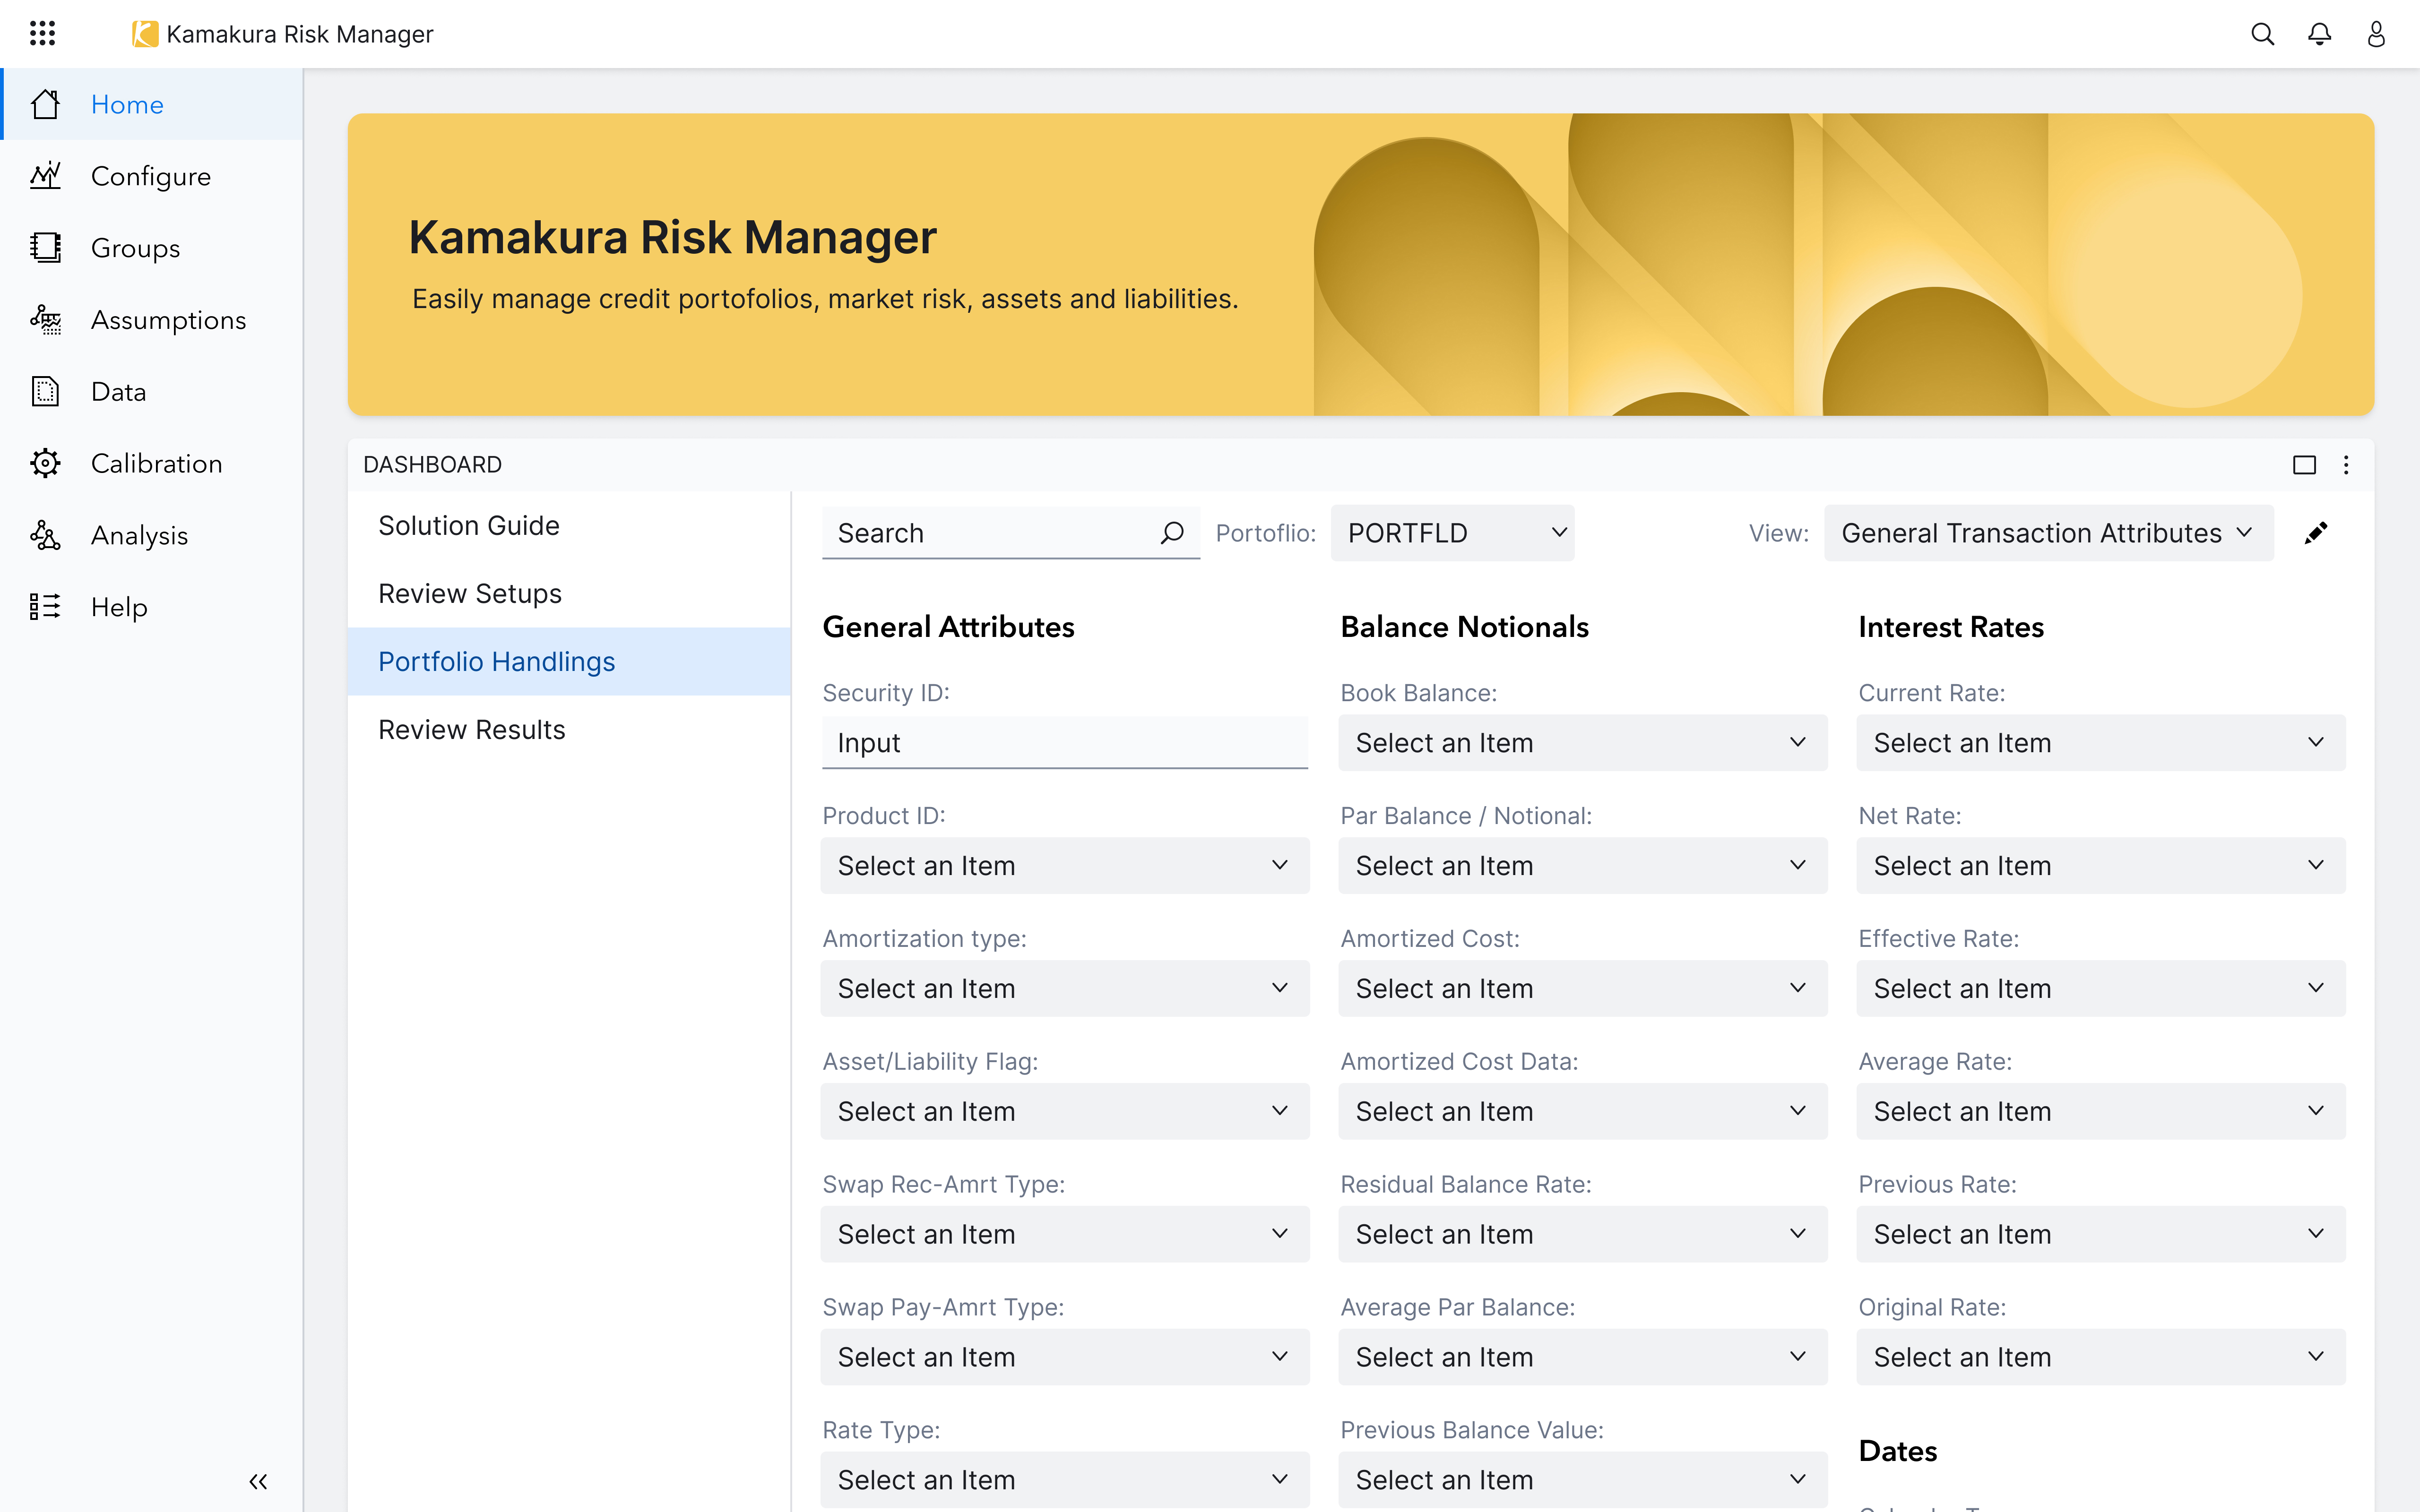The image size is (2420, 1512).
Task: Open the app launcher grid icon
Action: pyautogui.click(x=42, y=34)
